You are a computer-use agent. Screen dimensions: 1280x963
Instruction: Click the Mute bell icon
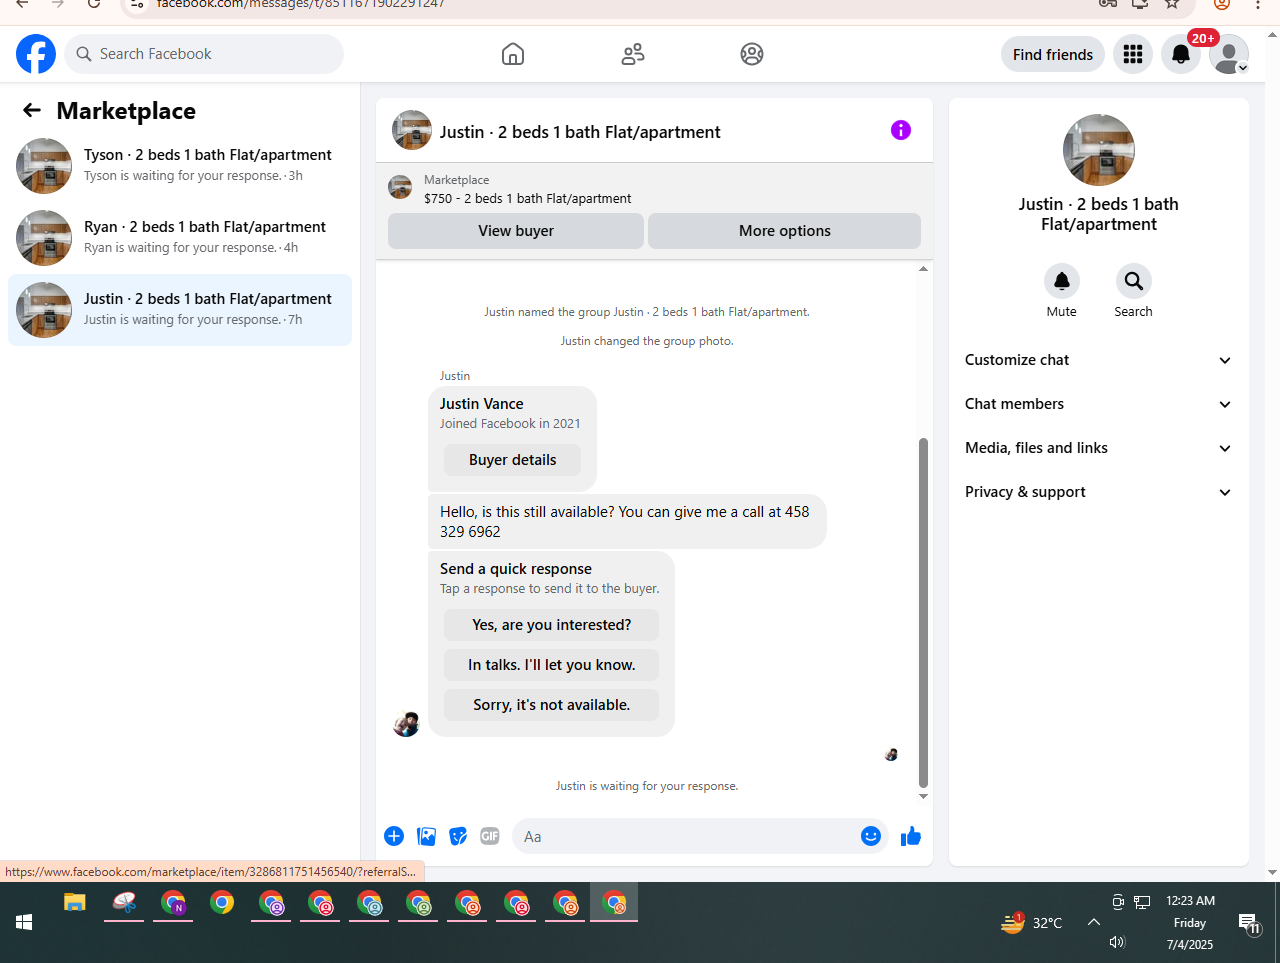1062,281
